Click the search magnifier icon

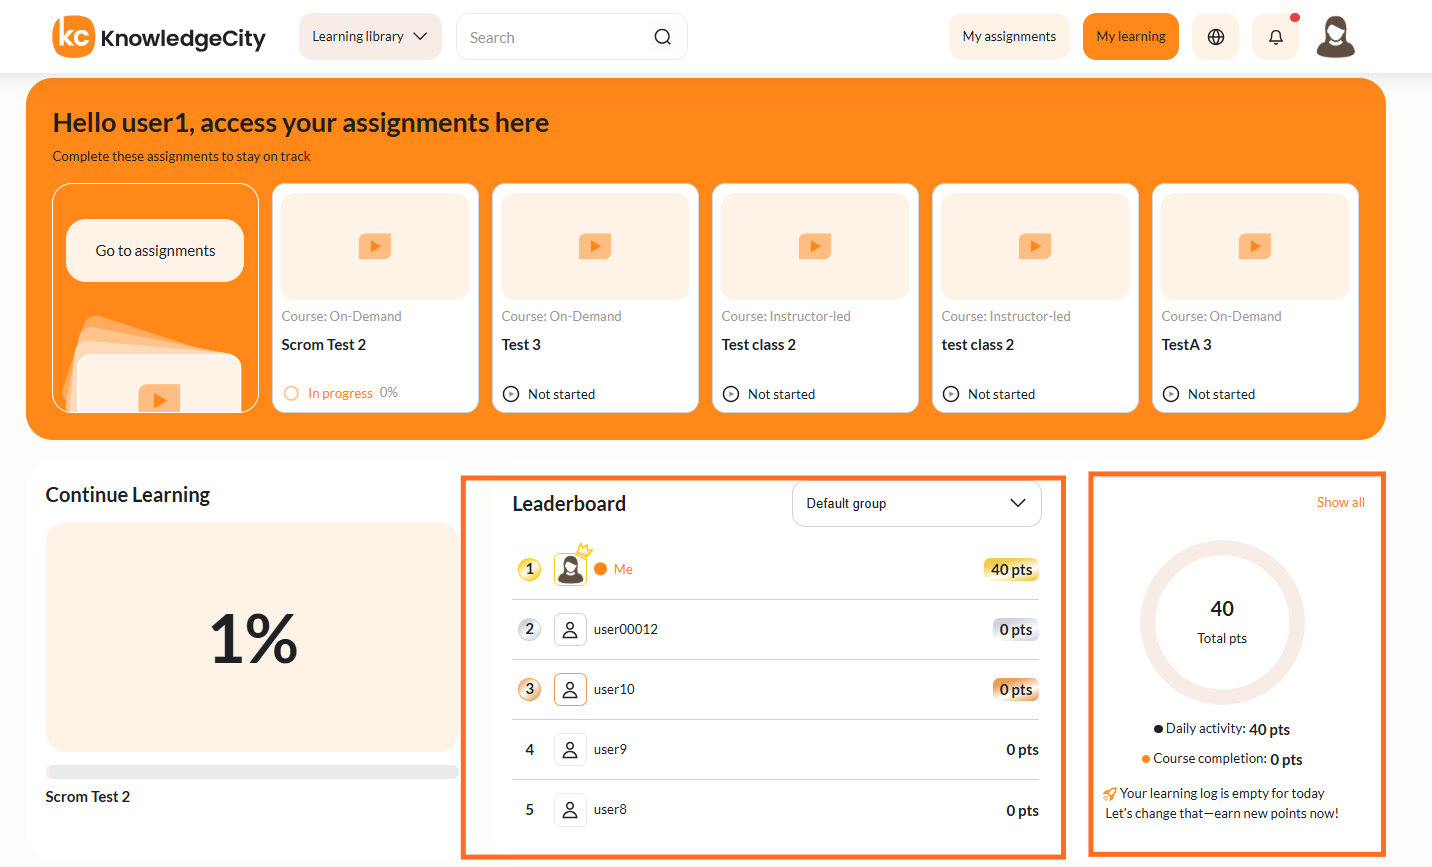coord(662,37)
